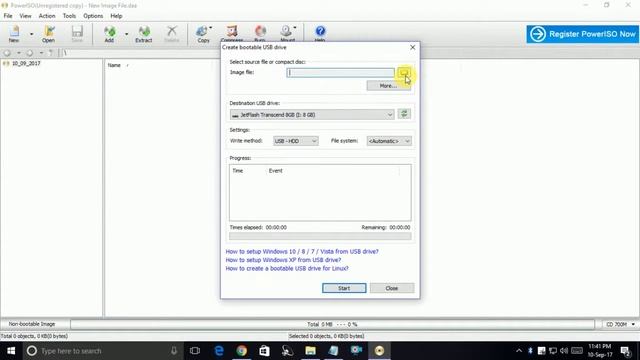Click the Save toolbar icon
640x360 pixels.
(x=77, y=34)
